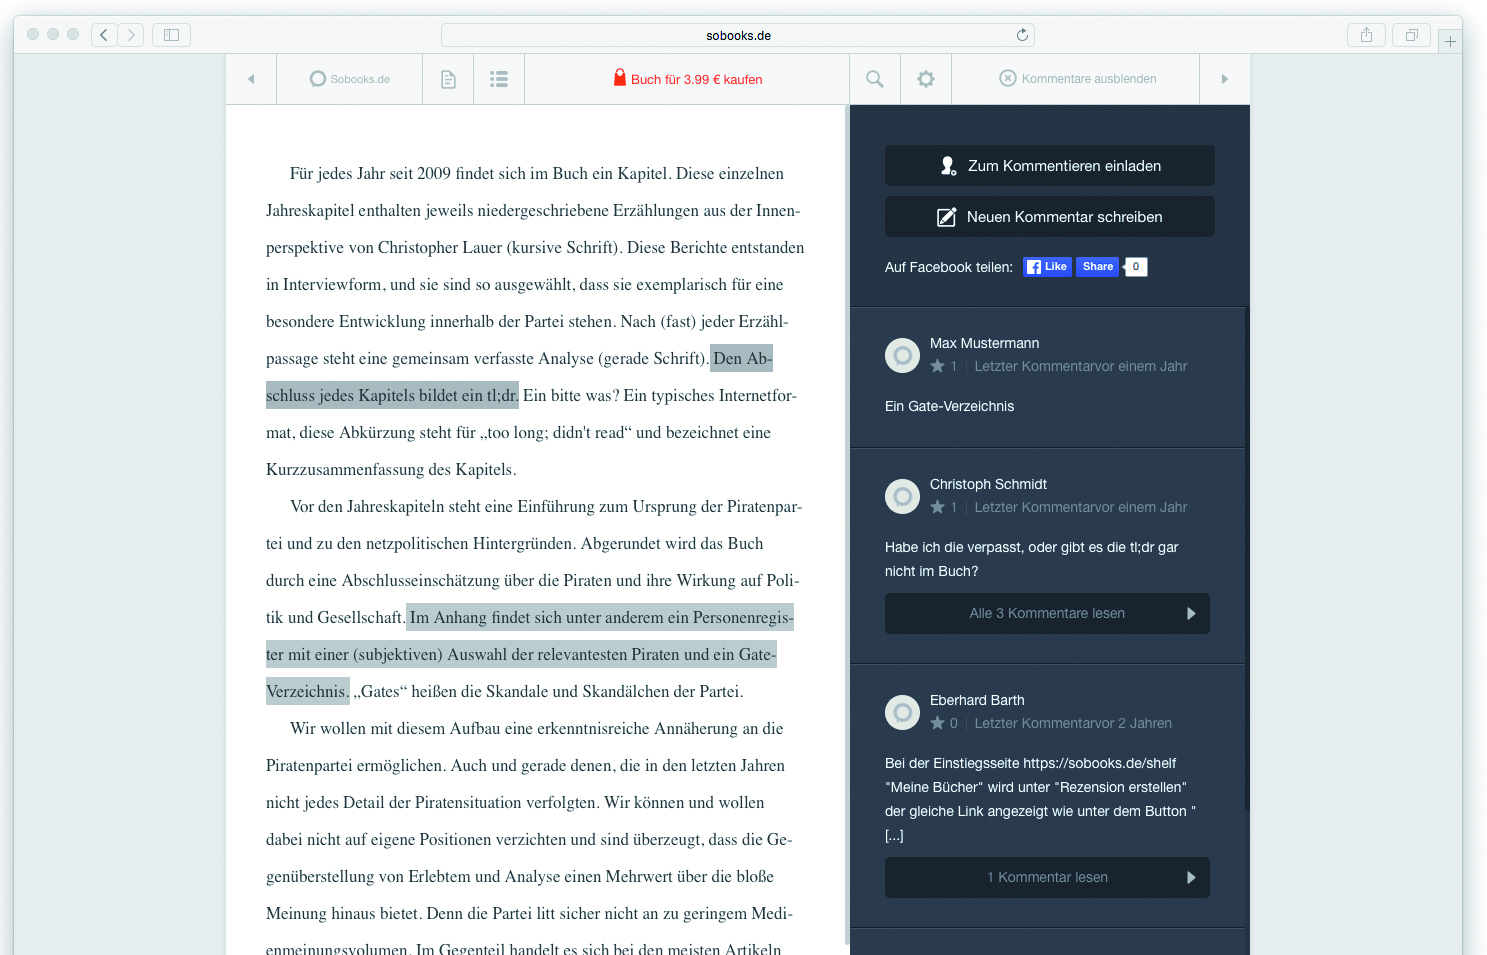Open reader settings gear icon
This screenshot has width=1487, height=955.
pyautogui.click(x=926, y=79)
